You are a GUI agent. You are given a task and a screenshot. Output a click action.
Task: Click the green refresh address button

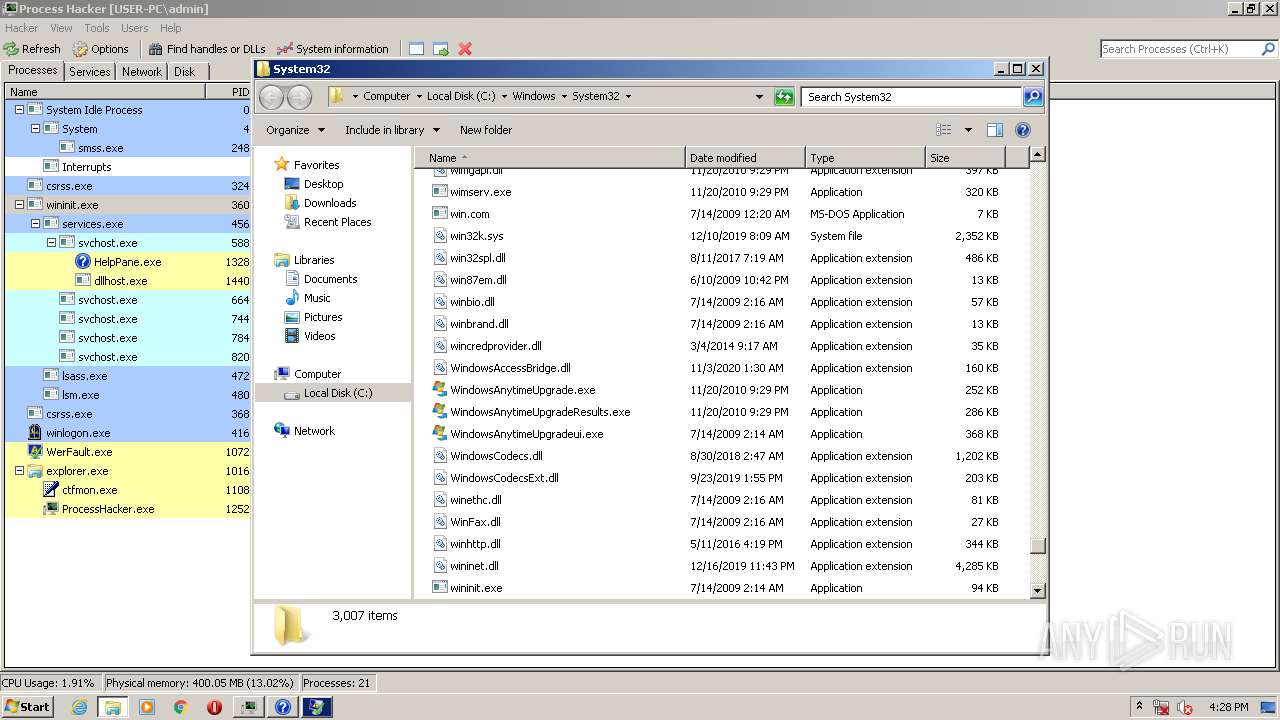(784, 97)
